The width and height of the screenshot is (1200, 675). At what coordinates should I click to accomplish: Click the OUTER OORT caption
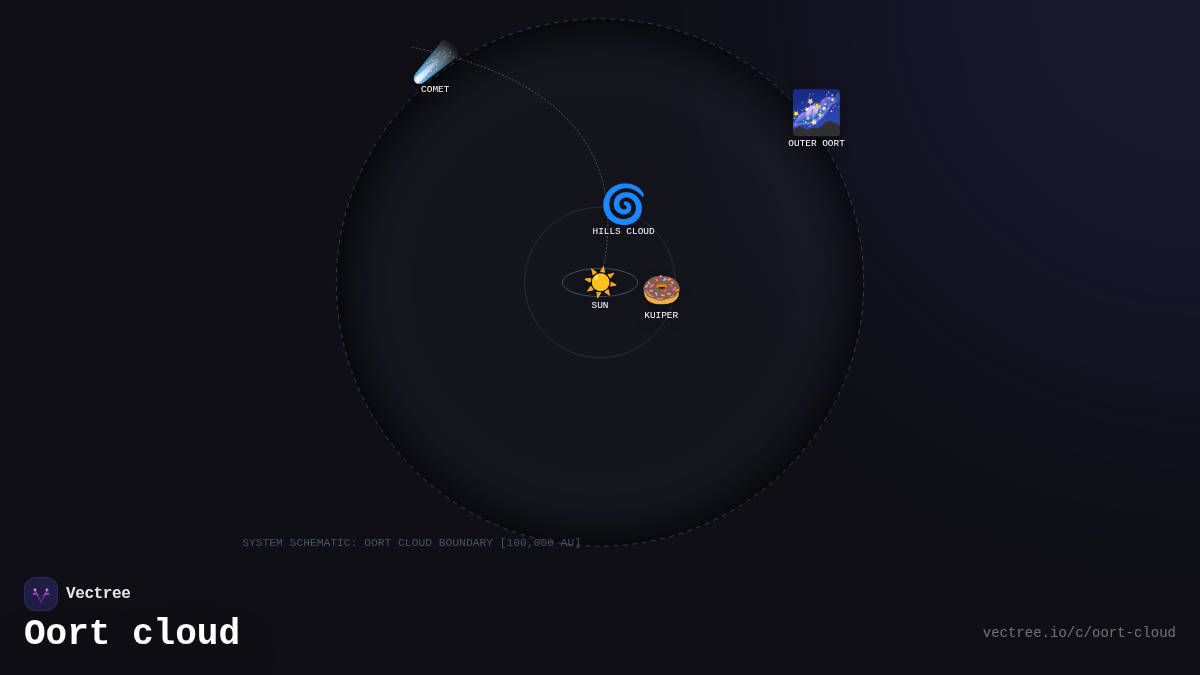[816, 143]
